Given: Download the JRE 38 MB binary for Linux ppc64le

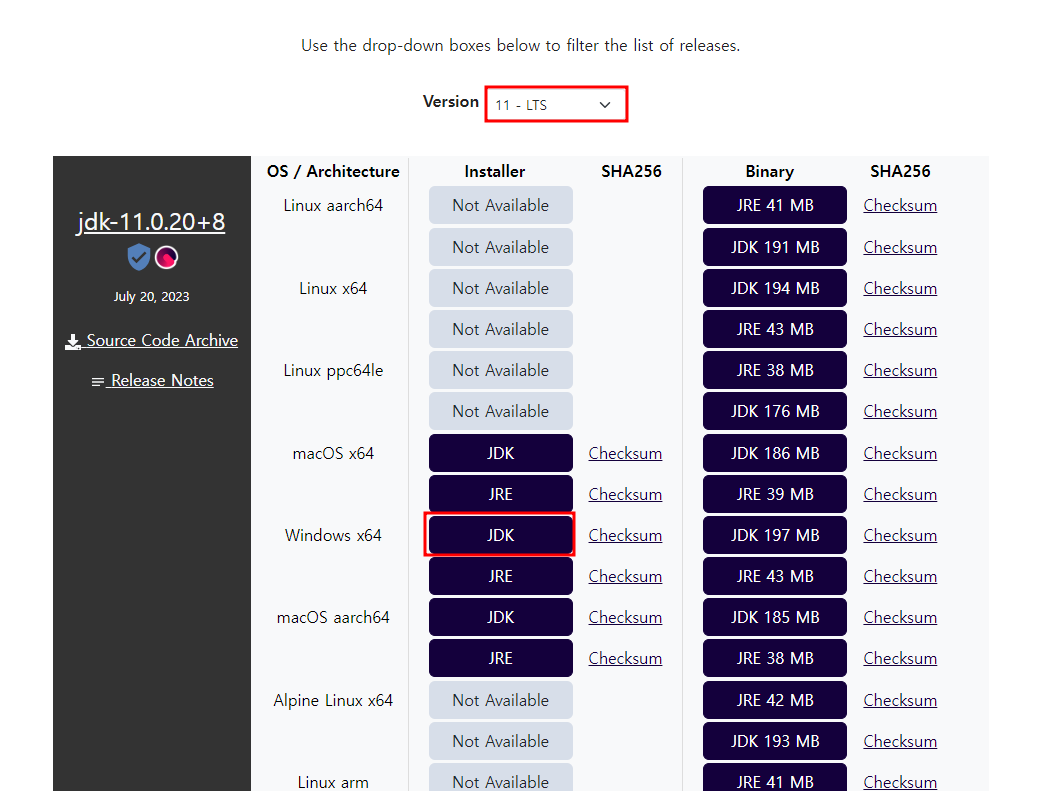Looking at the screenshot, I should pyautogui.click(x=775, y=370).
